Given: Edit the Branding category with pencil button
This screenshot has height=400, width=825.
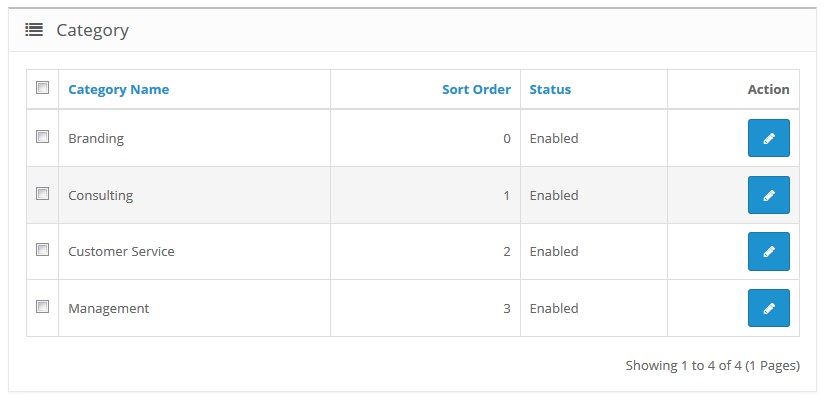Looking at the screenshot, I should pos(769,138).
